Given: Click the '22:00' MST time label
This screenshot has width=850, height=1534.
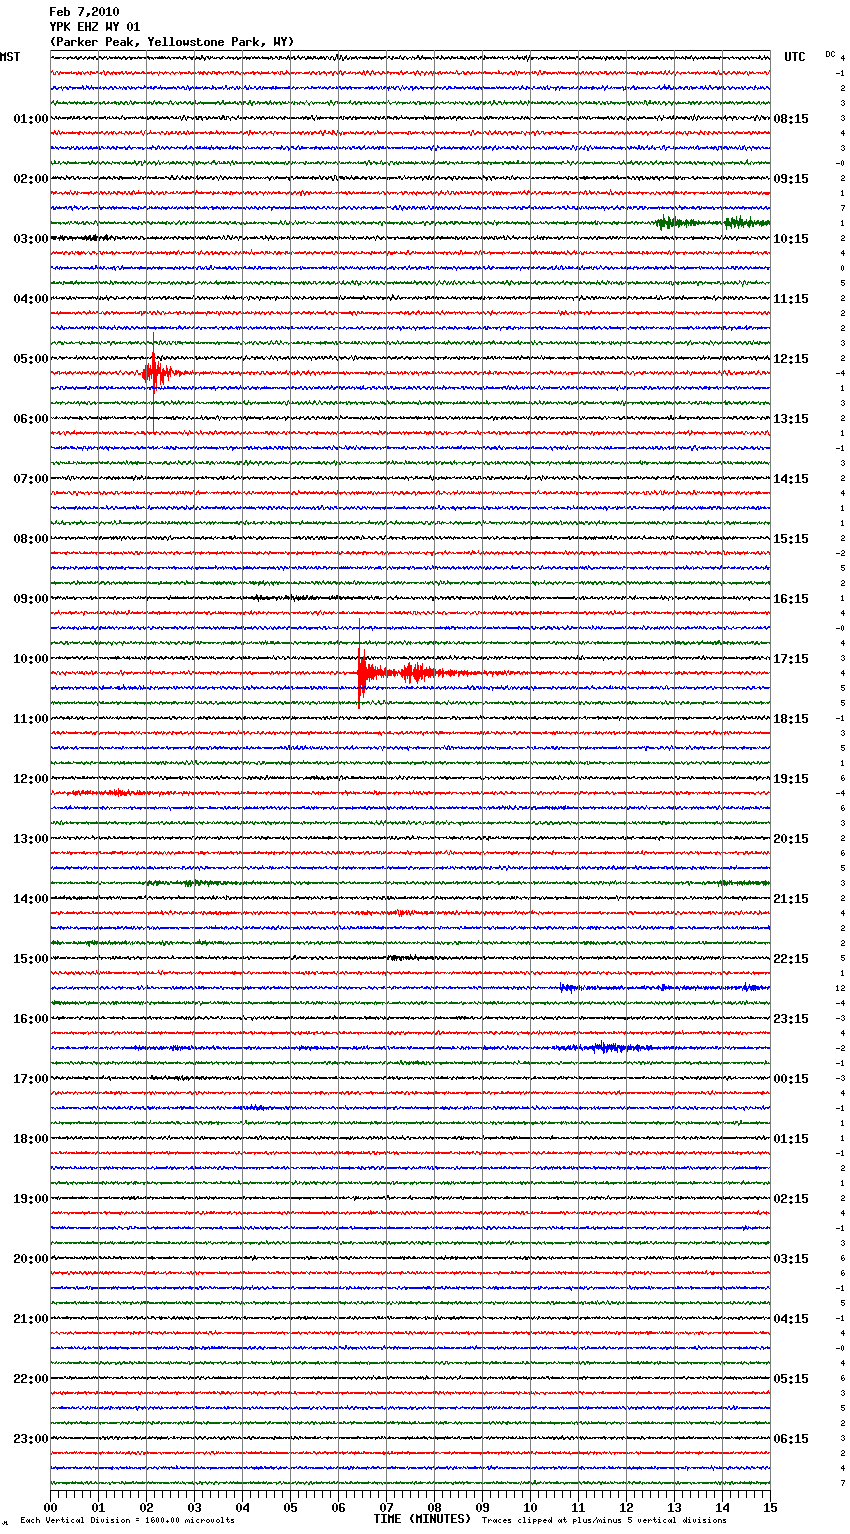Looking at the screenshot, I should click(31, 1379).
